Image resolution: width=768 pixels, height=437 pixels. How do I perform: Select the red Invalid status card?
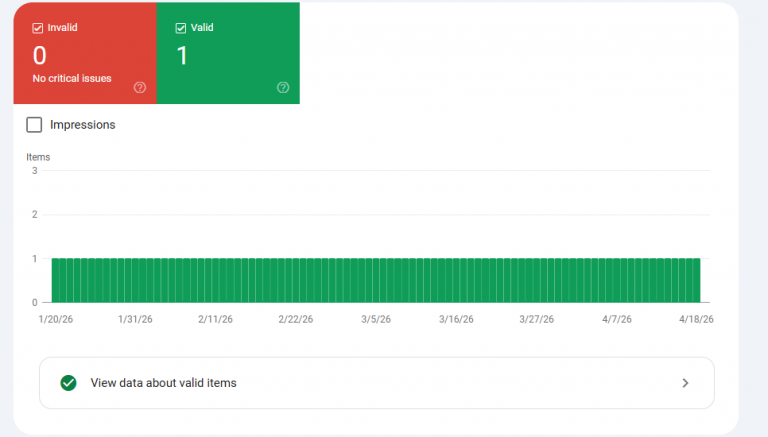[x=85, y=52]
